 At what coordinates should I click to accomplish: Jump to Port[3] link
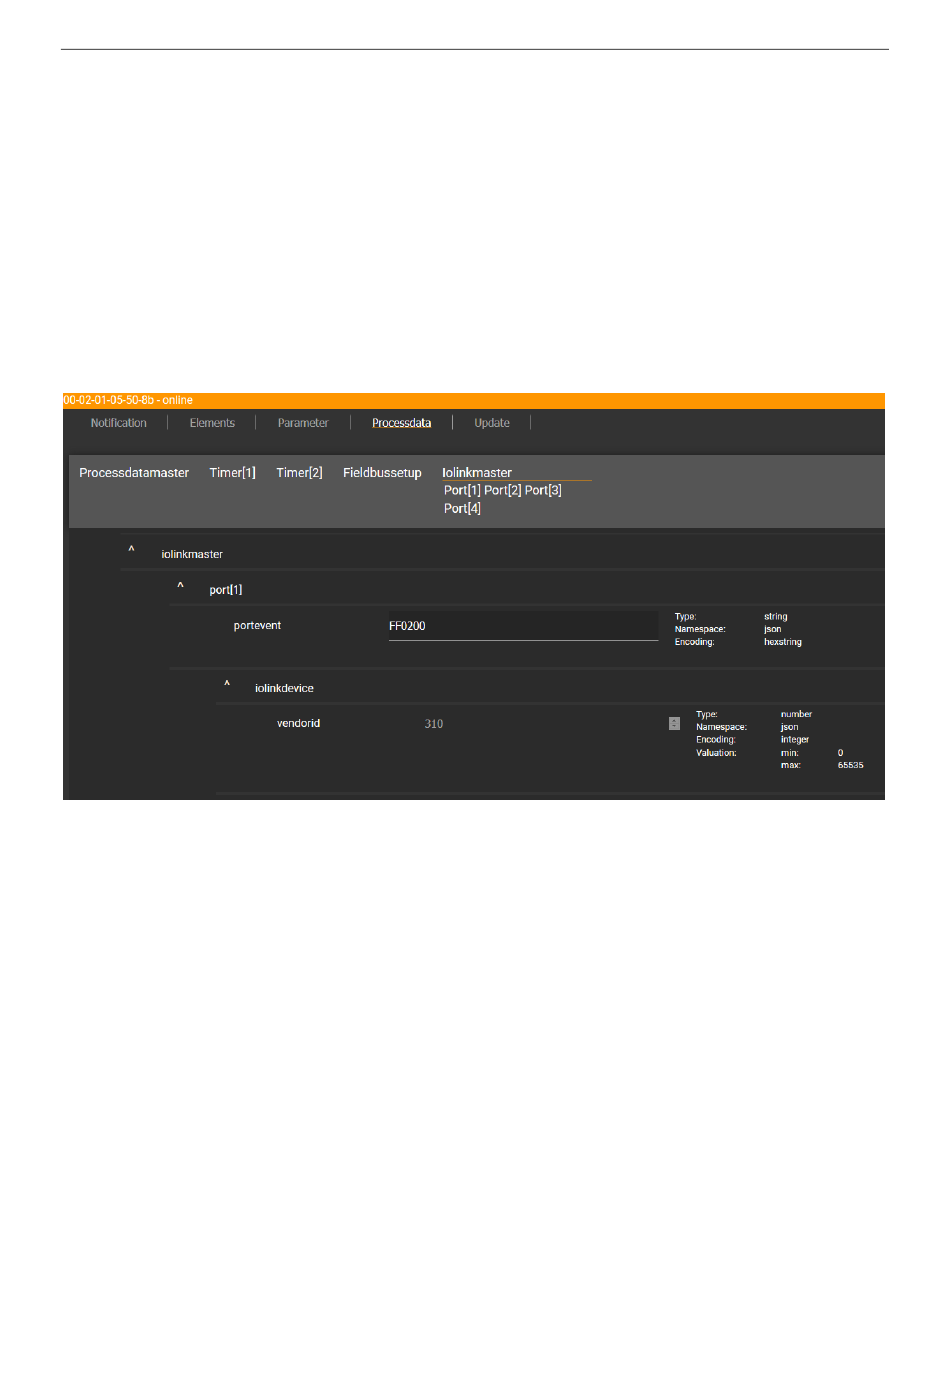tap(543, 490)
